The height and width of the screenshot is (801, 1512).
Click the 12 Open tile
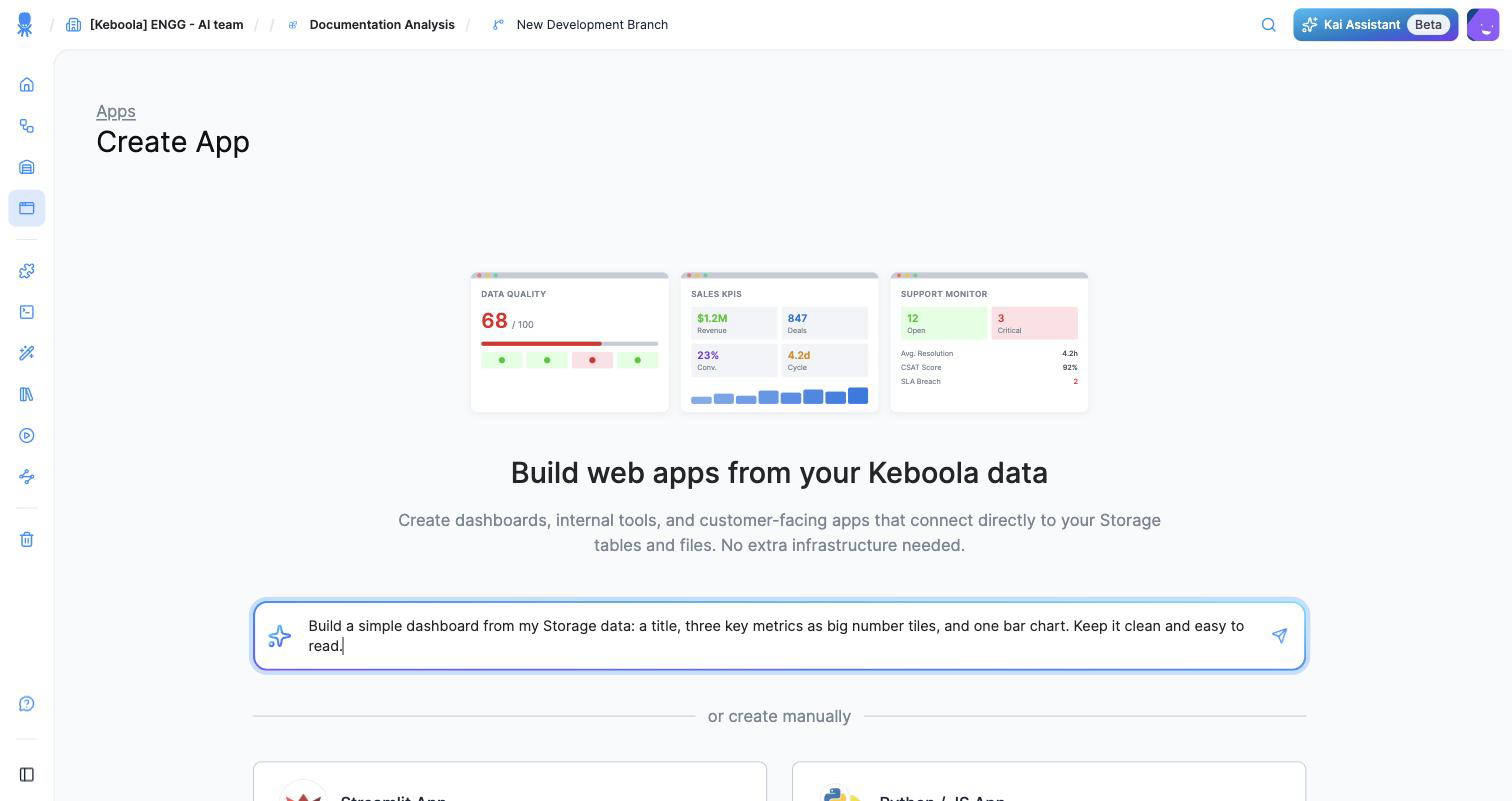pos(944,323)
